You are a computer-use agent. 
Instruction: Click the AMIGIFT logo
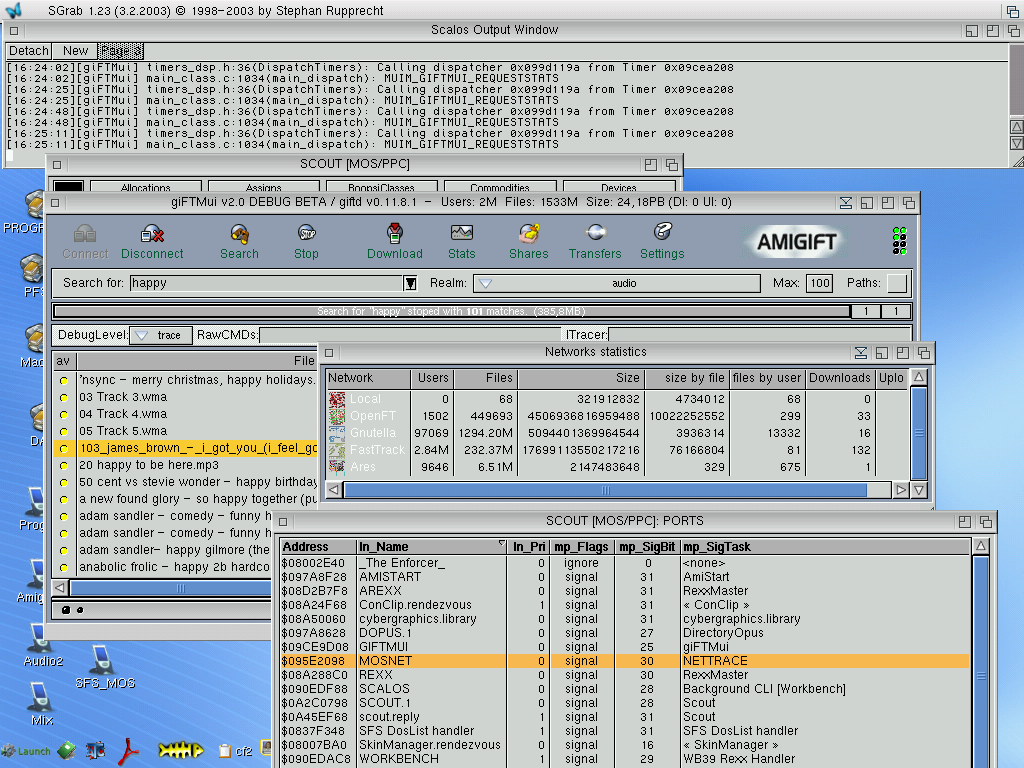coord(796,242)
